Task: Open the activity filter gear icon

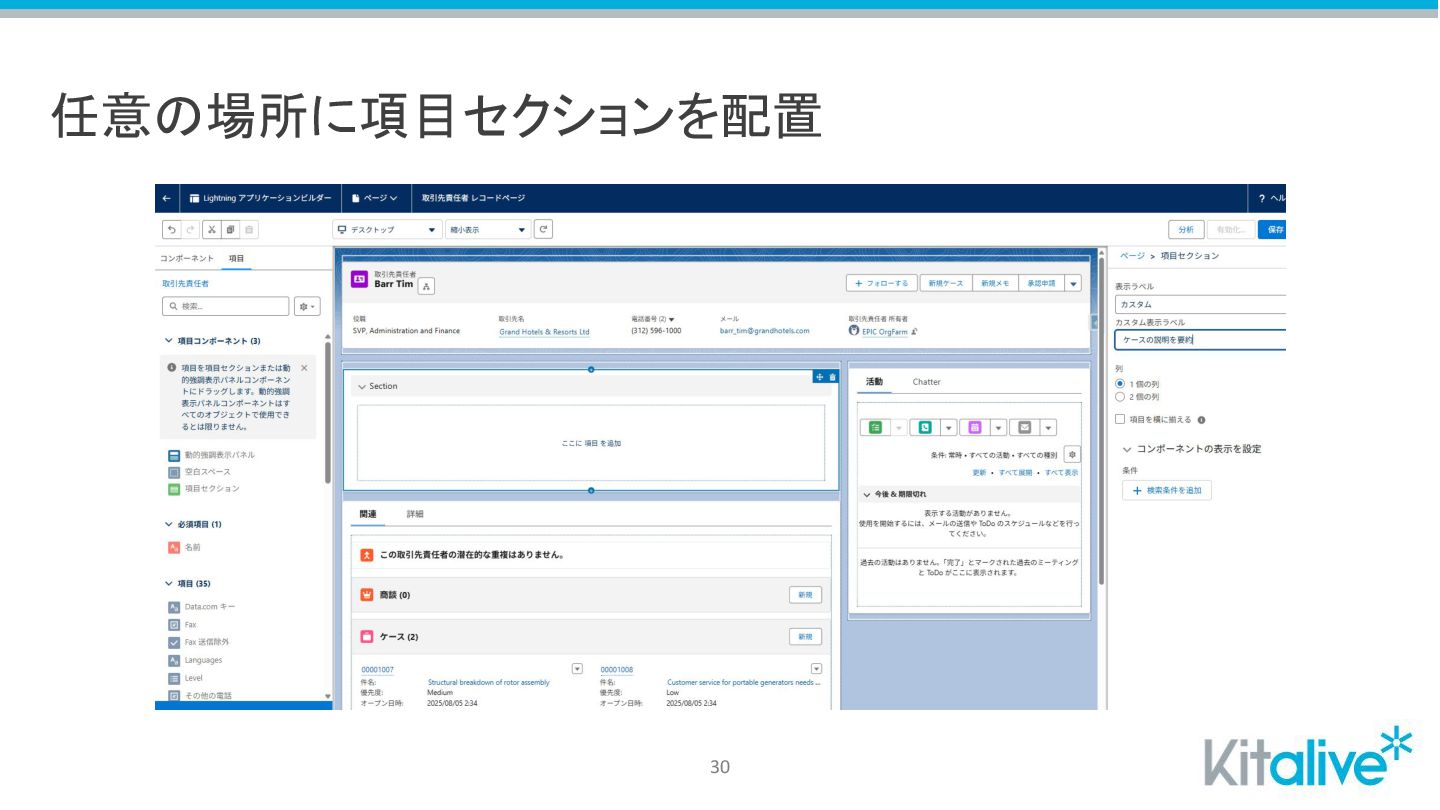Action: 1072,454
